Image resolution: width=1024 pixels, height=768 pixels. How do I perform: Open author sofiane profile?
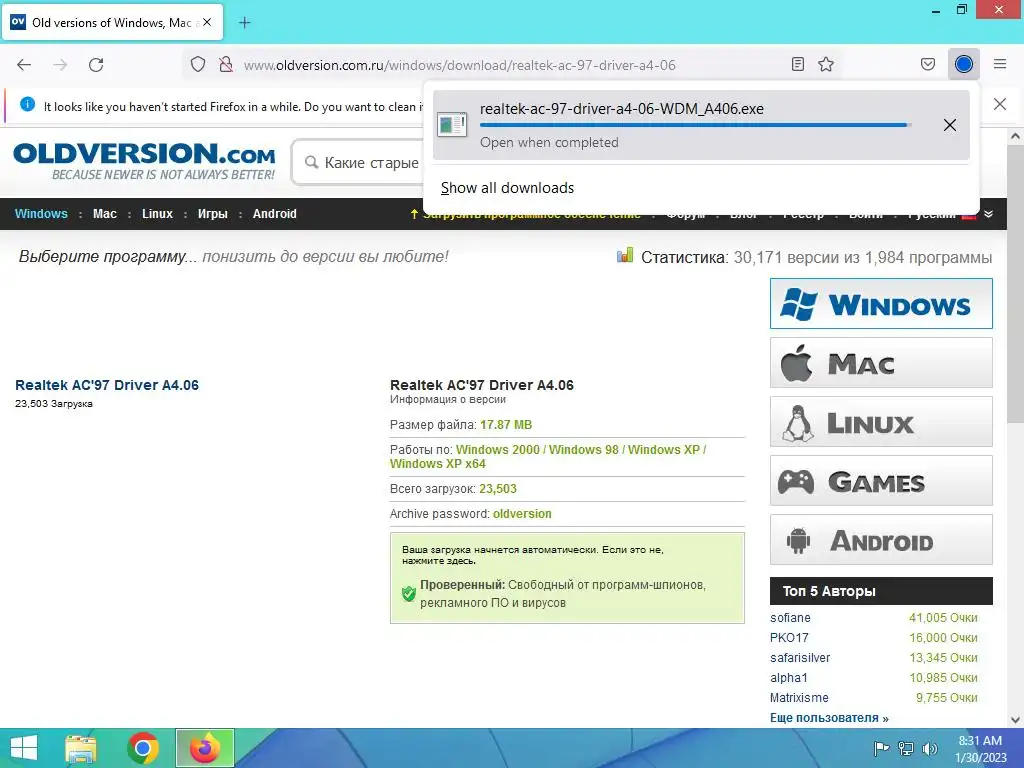(x=790, y=618)
